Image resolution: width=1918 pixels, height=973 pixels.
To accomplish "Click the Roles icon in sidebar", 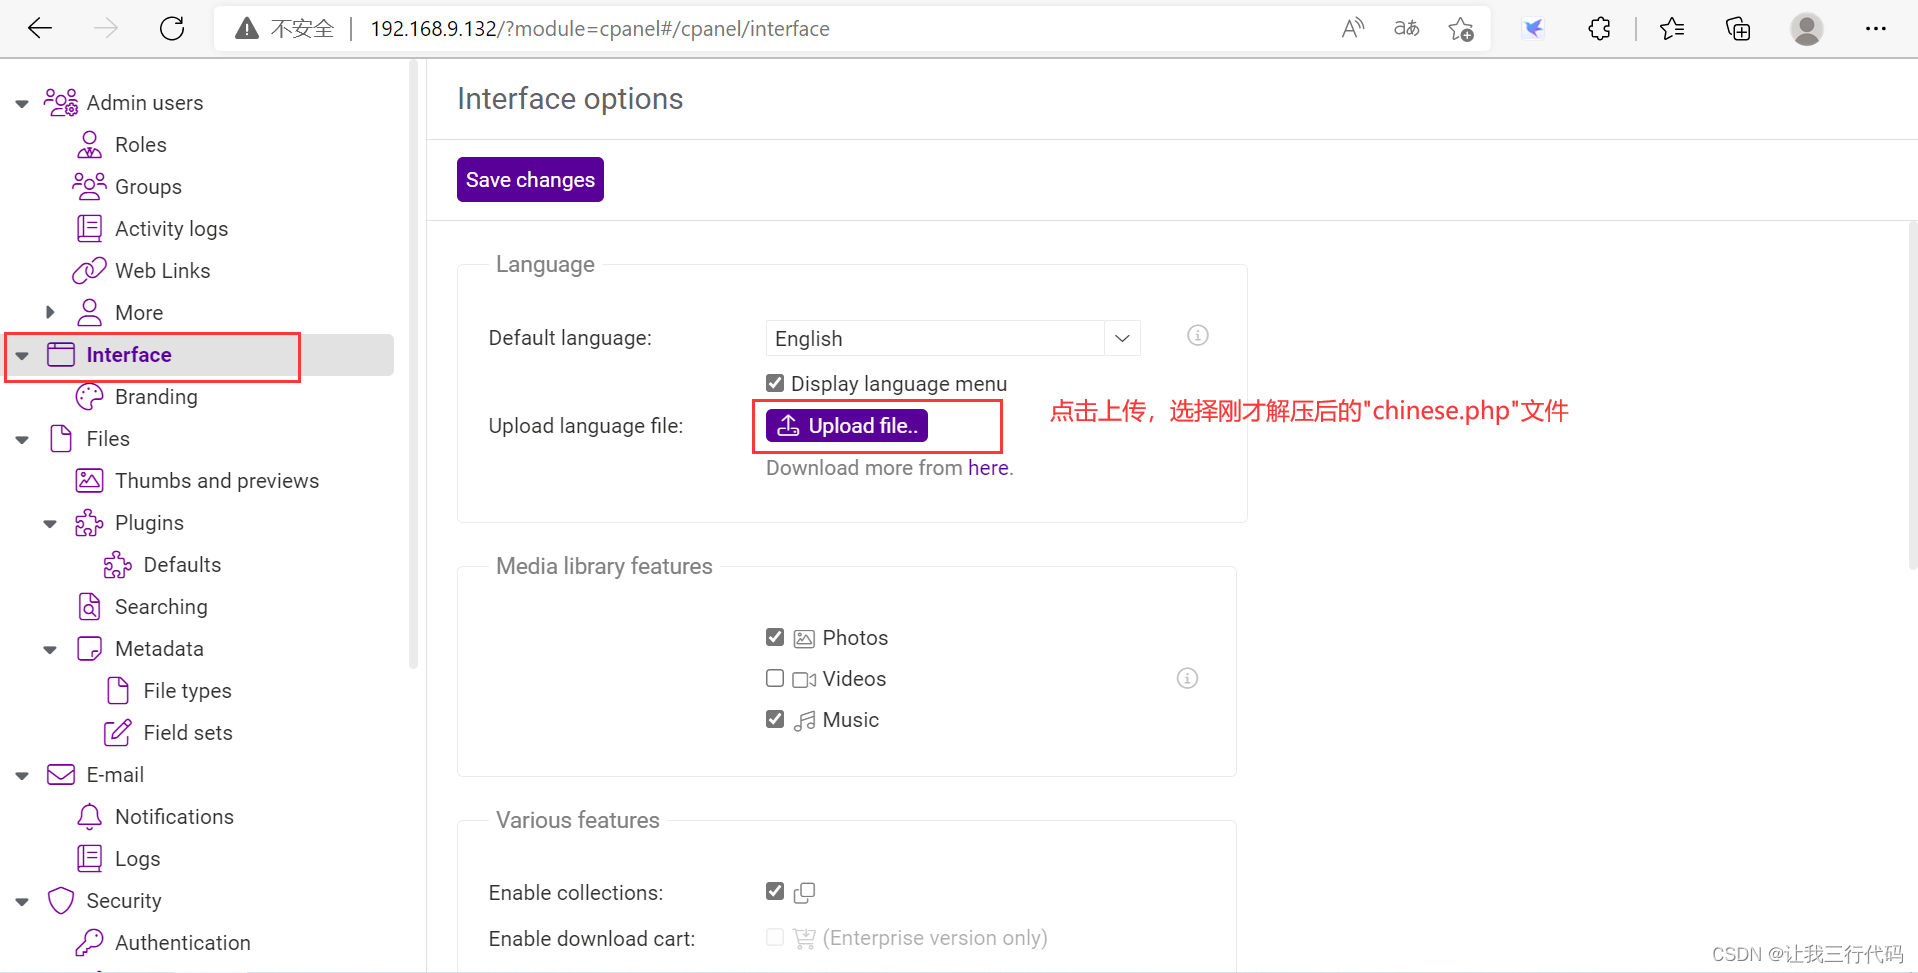I will coord(89,145).
